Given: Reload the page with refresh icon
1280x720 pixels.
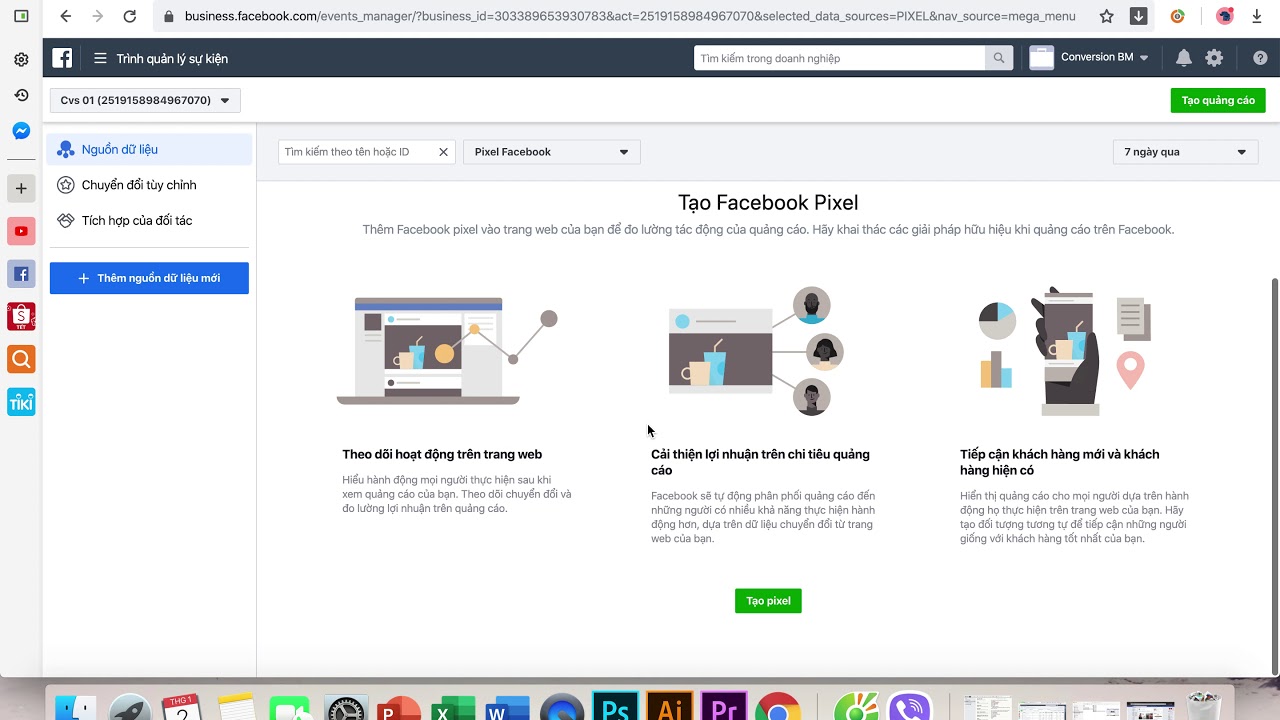Looking at the screenshot, I should [129, 16].
